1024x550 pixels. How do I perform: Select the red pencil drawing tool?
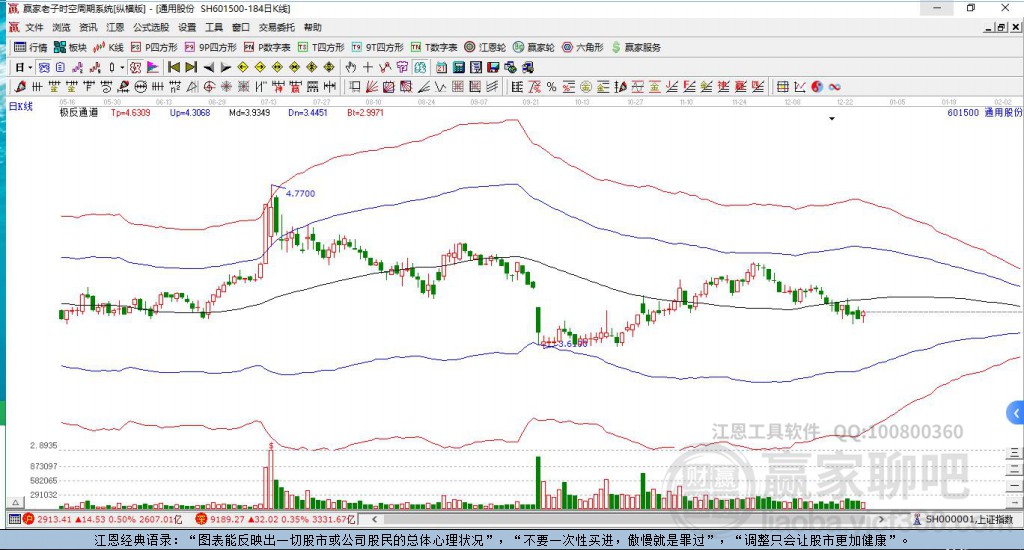coord(20,86)
